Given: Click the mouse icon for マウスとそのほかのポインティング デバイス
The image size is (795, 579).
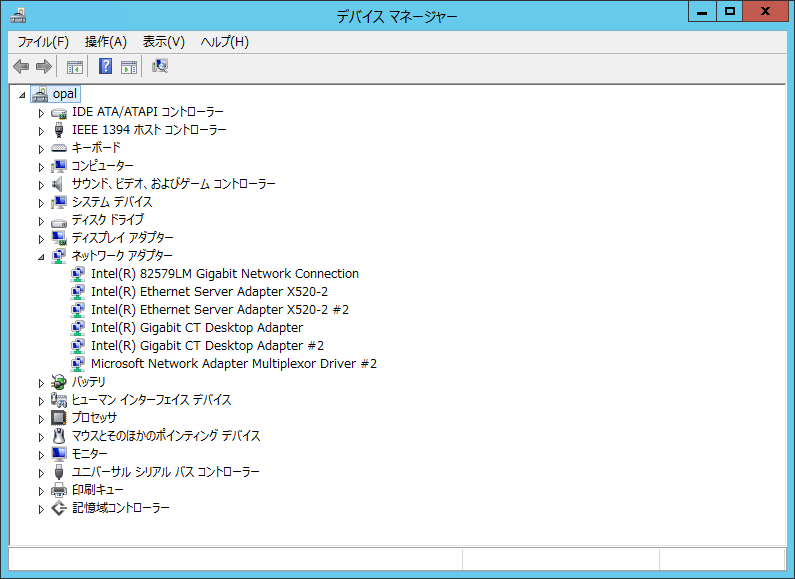Looking at the screenshot, I should coord(59,436).
